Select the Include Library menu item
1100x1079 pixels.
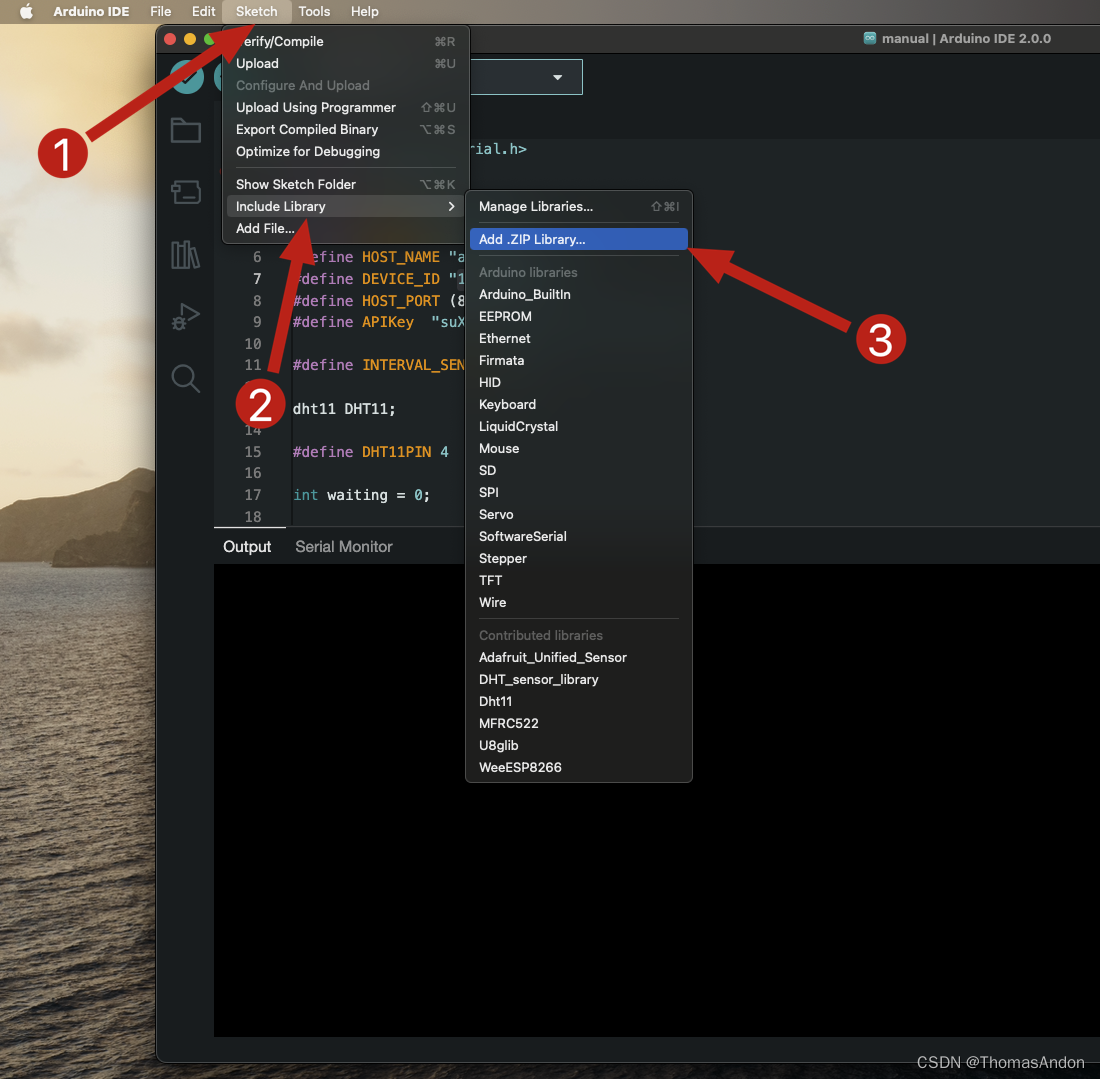click(x=345, y=206)
